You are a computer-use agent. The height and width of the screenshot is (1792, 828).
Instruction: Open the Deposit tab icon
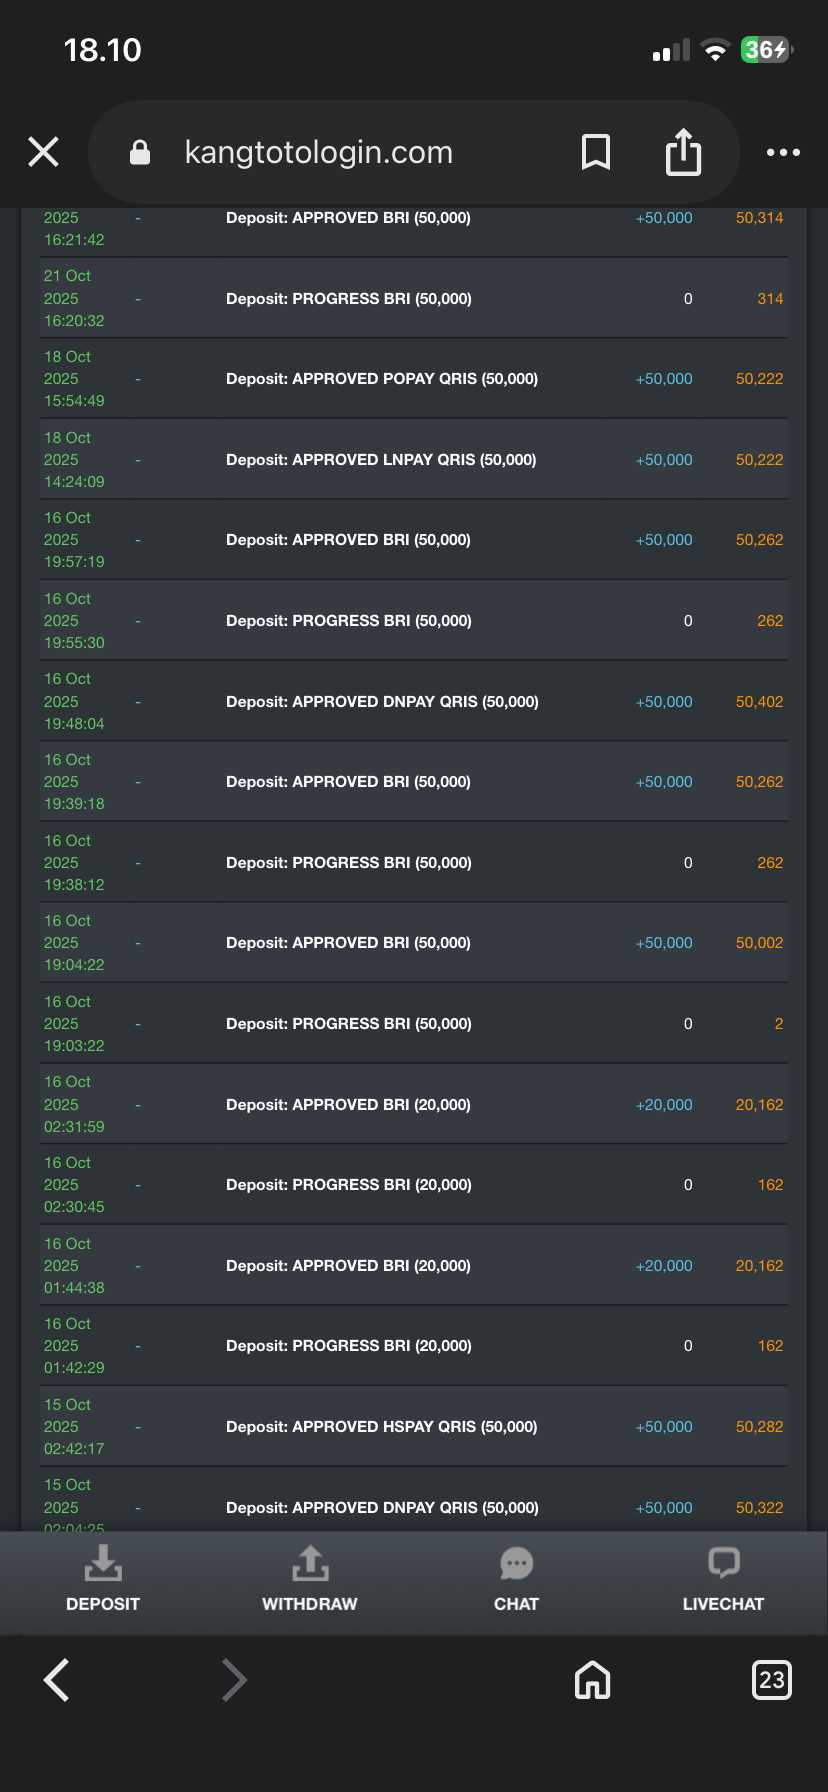103,1563
